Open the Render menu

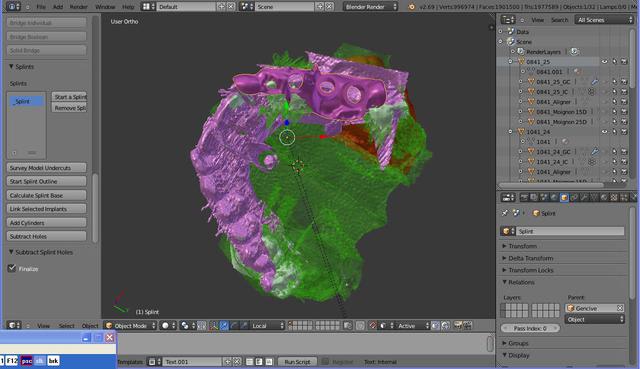tap(78, 7)
